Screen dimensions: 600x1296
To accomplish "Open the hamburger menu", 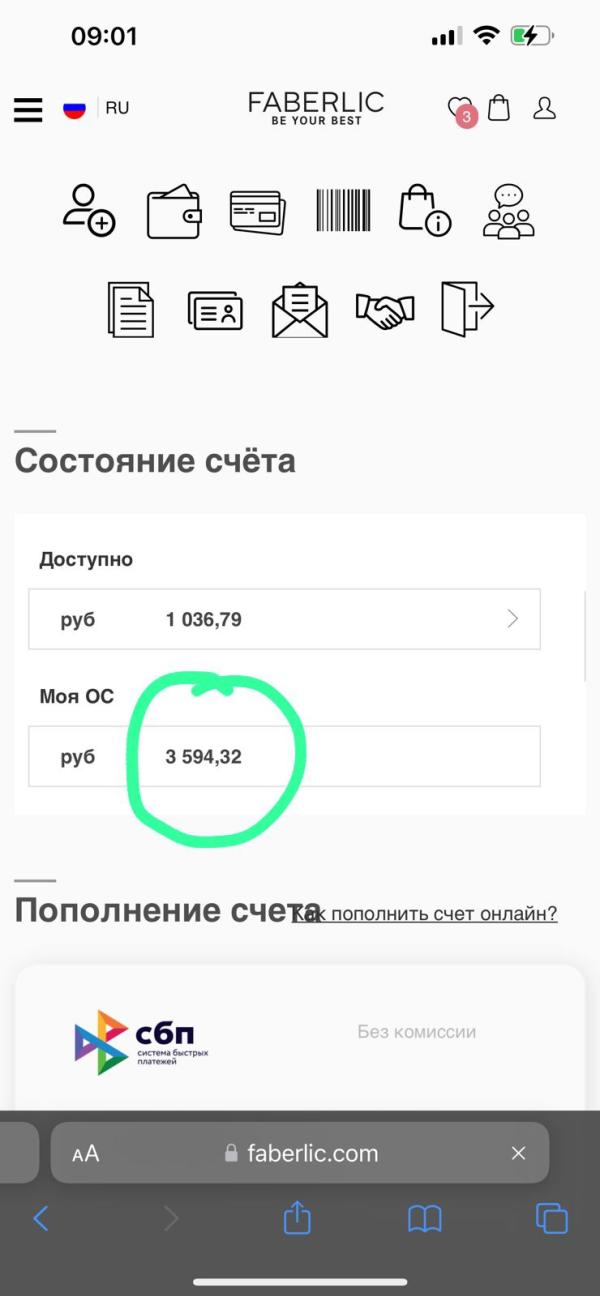I will pyautogui.click(x=28, y=109).
